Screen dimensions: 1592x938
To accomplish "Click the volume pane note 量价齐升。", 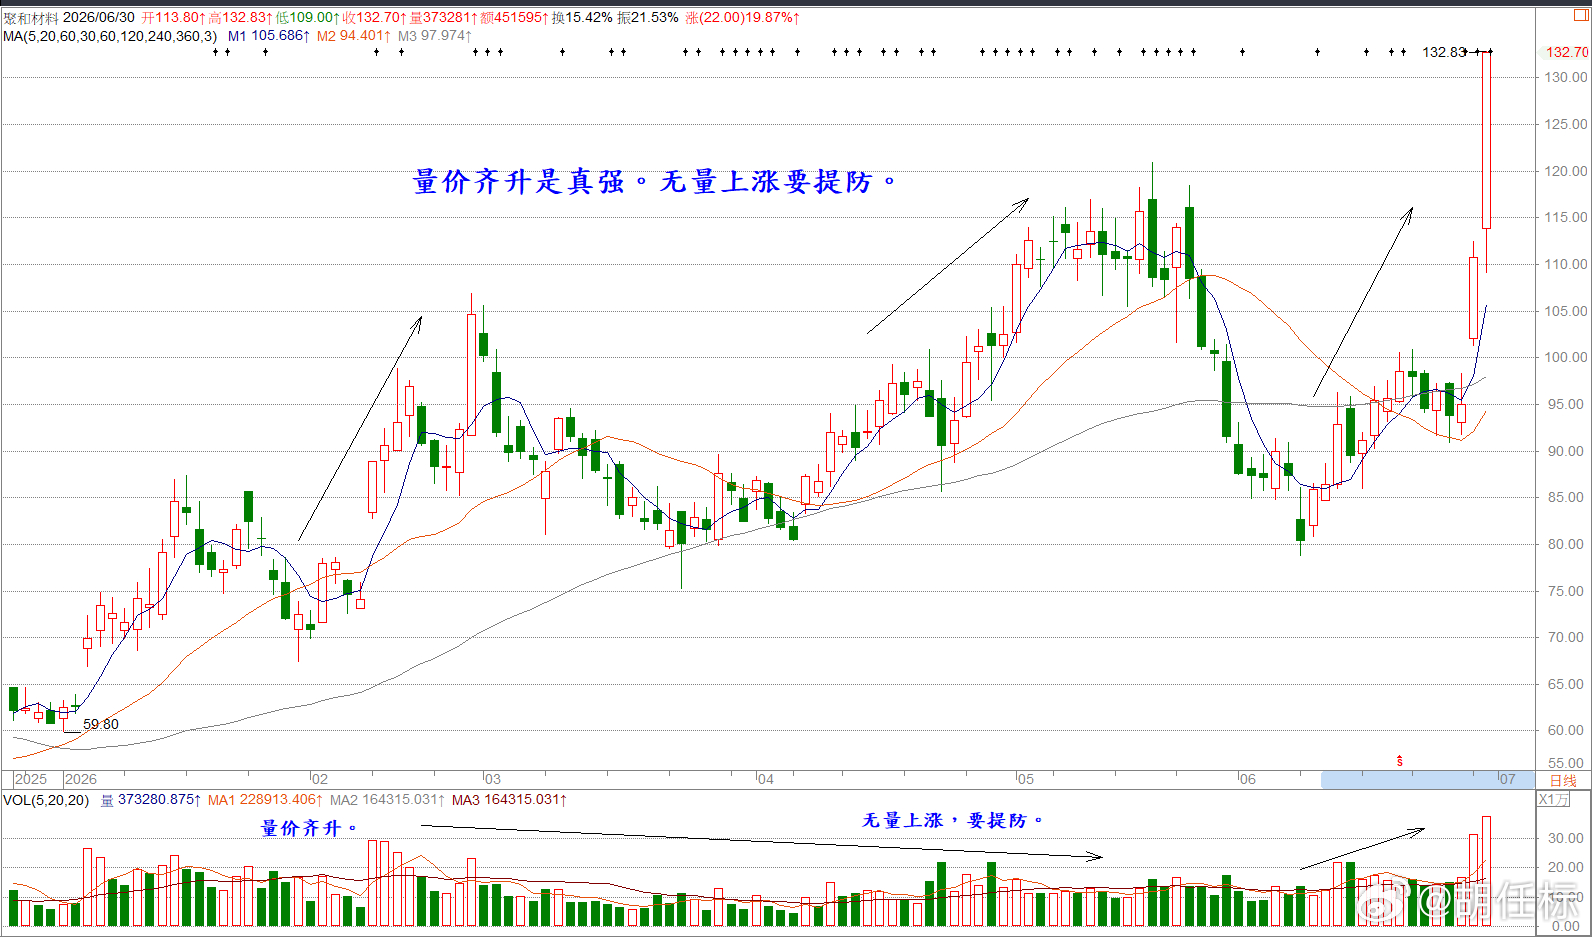I will click(x=310, y=828).
